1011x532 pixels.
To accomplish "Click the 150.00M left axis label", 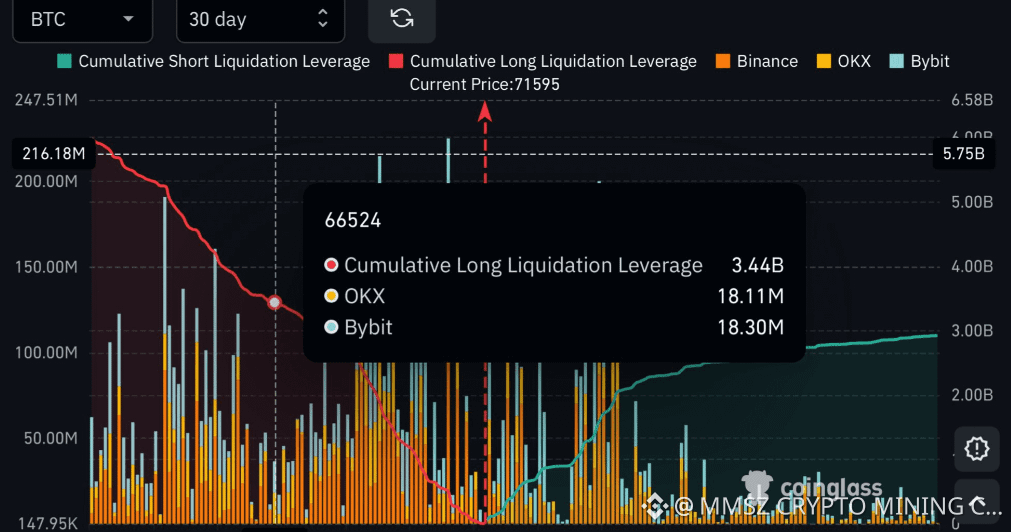I will [x=46, y=267].
